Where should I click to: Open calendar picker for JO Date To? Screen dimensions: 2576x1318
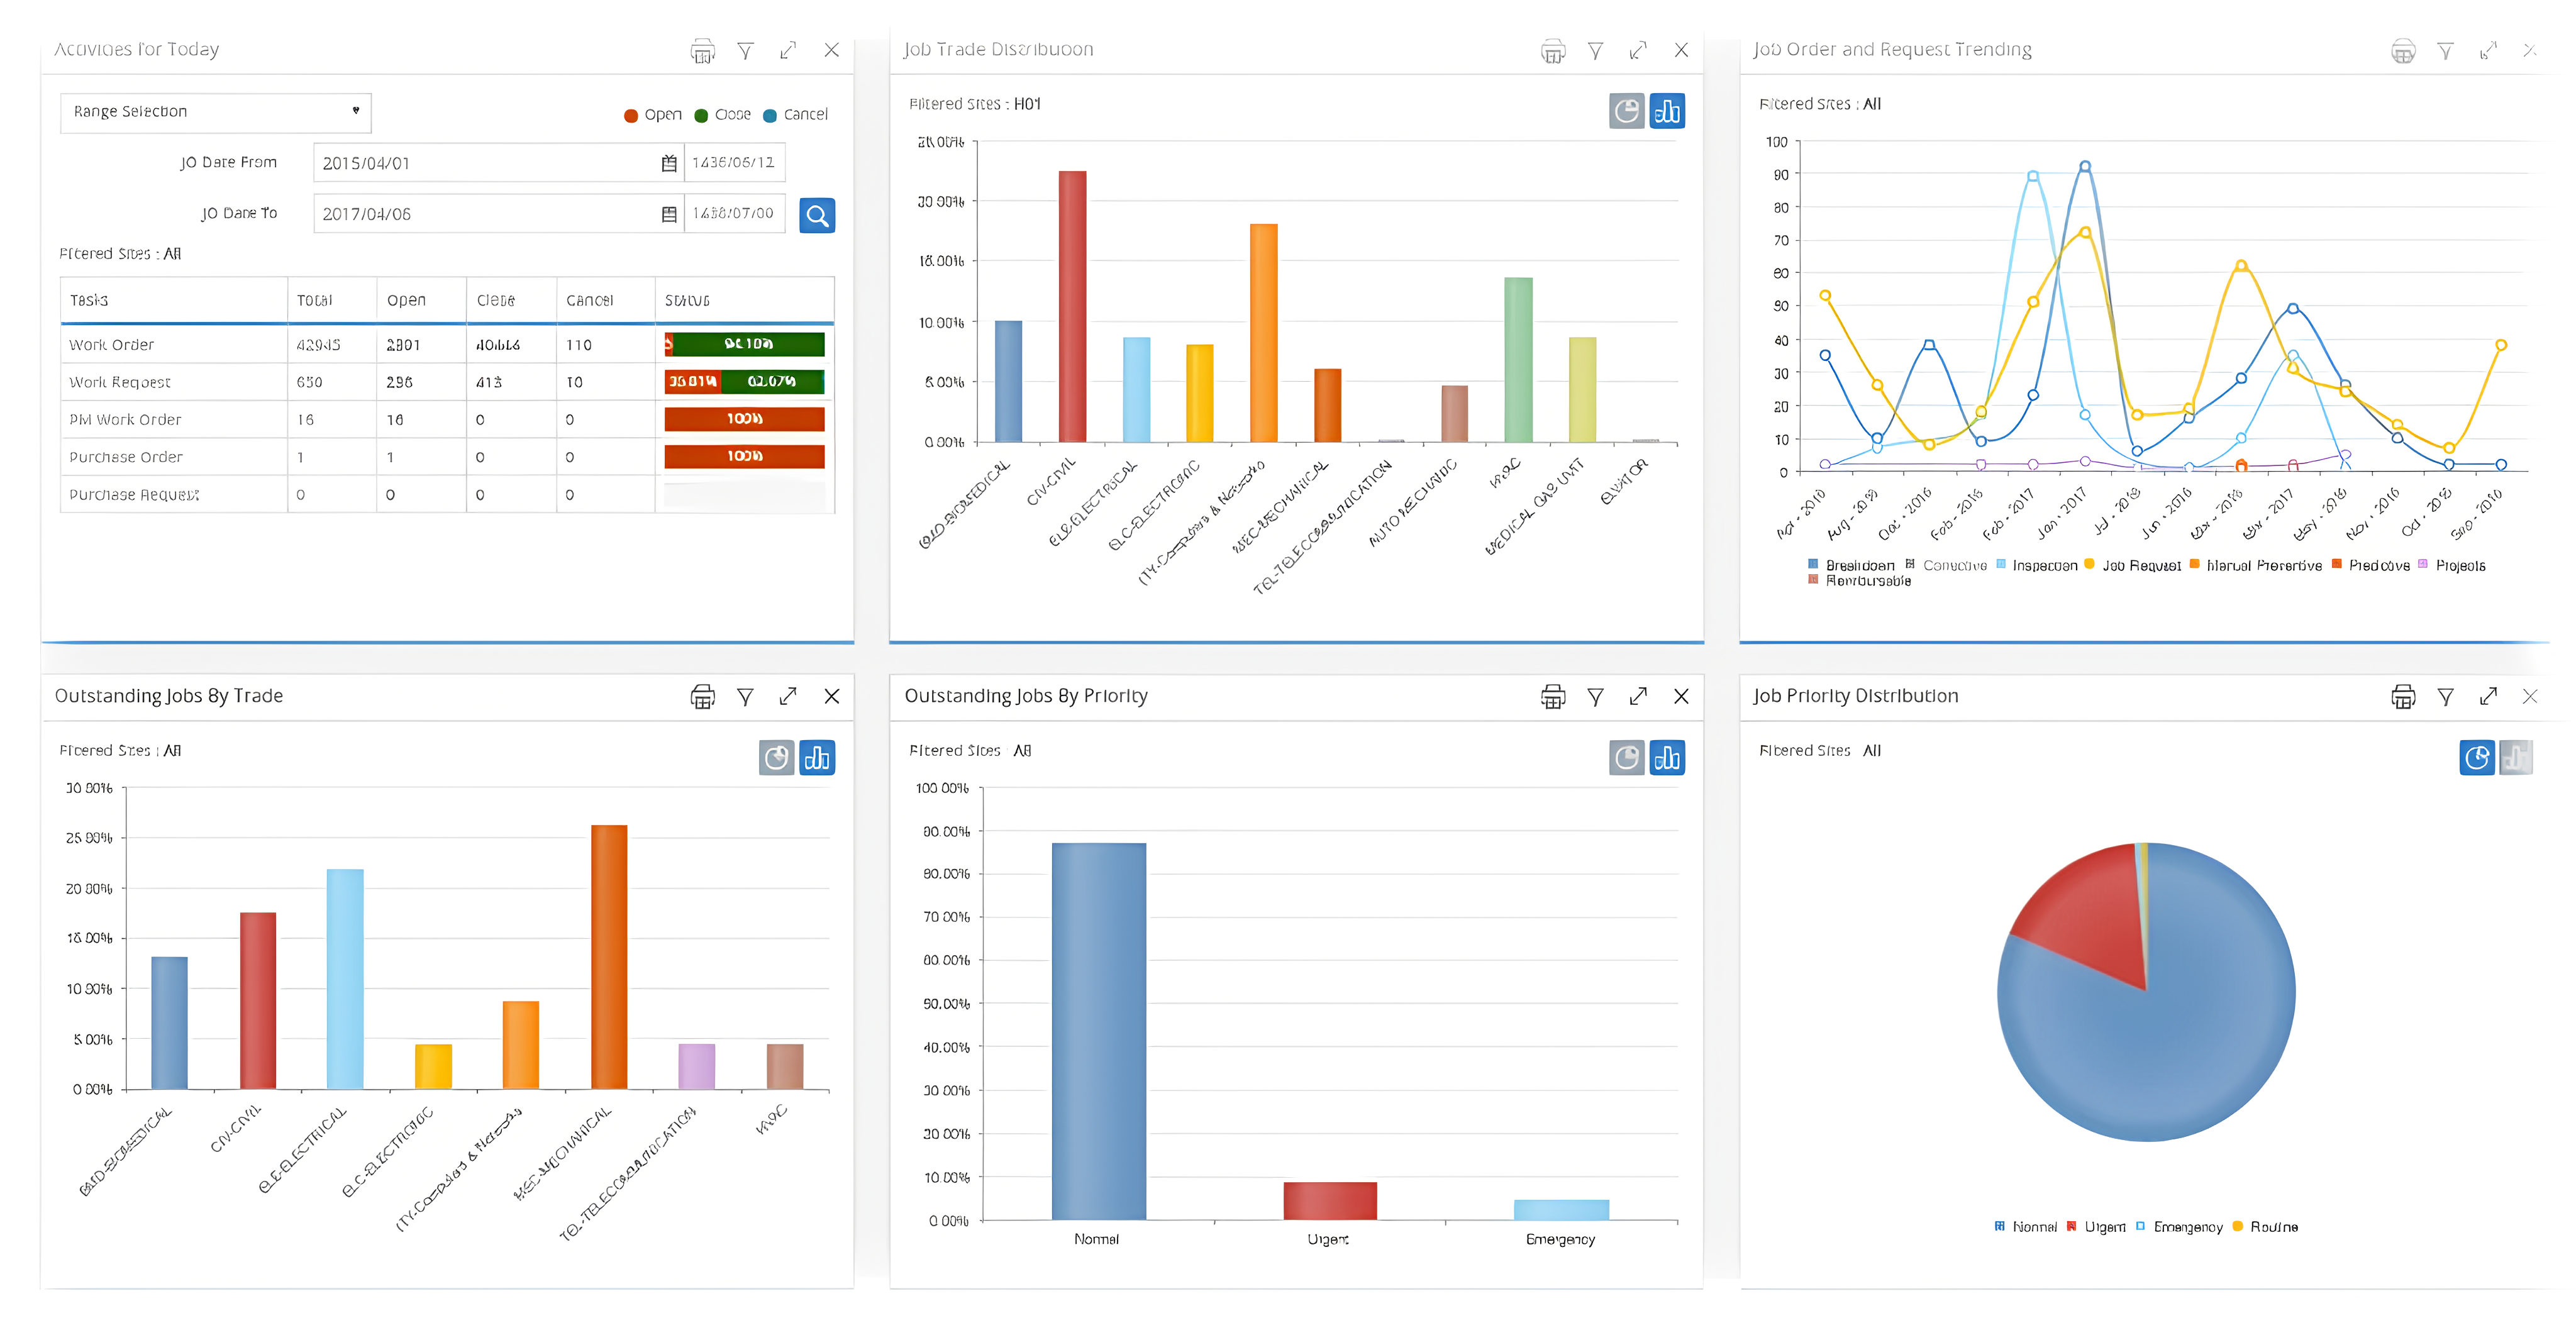click(669, 214)
